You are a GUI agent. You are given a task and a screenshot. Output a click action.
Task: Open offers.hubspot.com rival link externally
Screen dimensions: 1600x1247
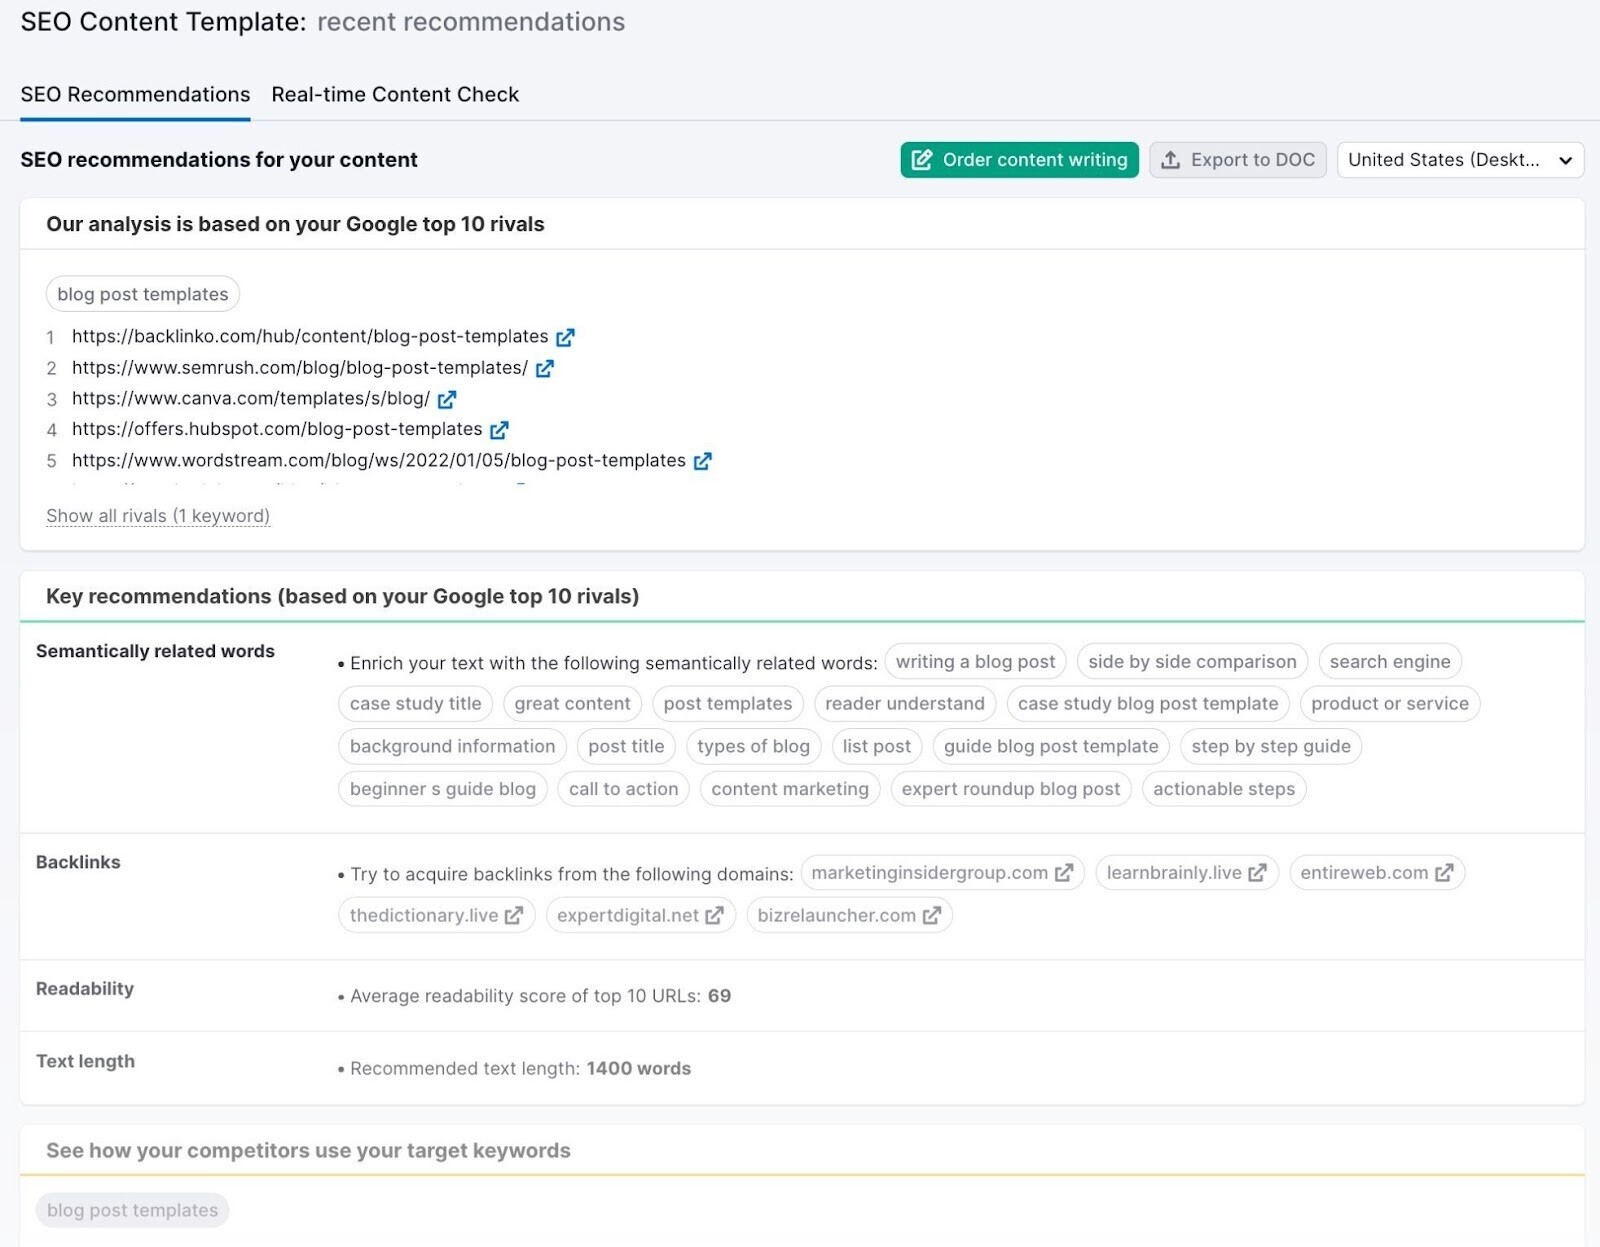[x=500, y=430]
